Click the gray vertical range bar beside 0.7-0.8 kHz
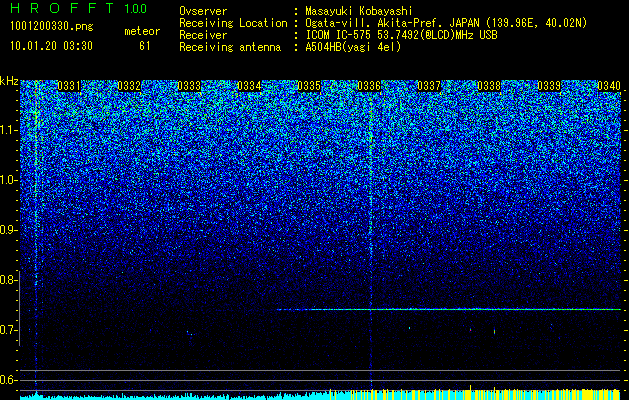This screenshot has width=629, height=400. 20,308
